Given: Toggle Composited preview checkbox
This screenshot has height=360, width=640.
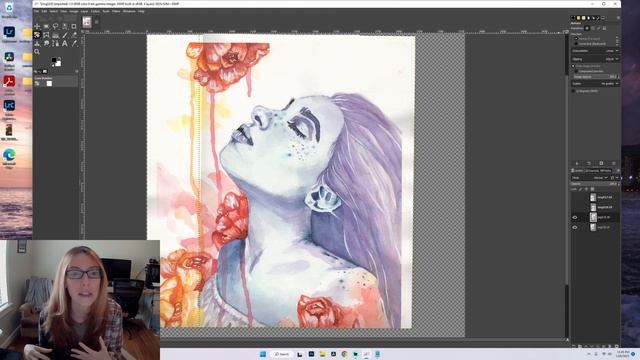Looking at the screenshot, I should point(576,71).
